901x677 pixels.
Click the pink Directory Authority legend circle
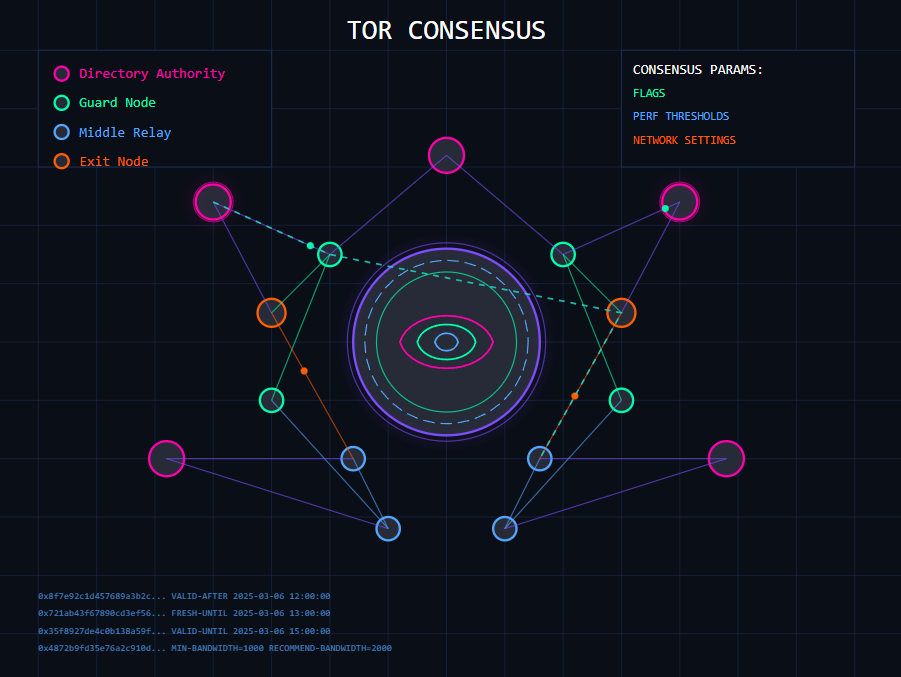coord(61,74)
